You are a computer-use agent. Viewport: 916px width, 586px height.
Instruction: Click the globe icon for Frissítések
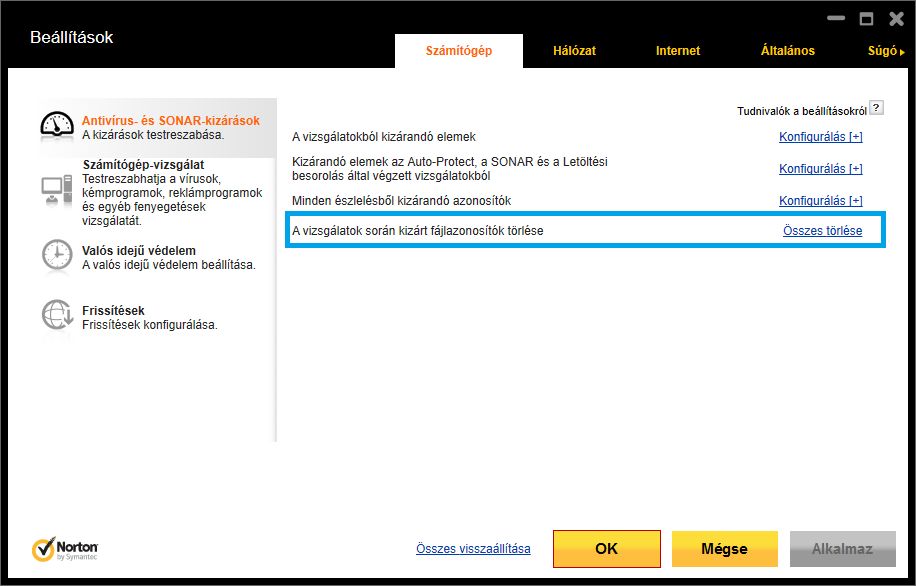click(57, 315)
